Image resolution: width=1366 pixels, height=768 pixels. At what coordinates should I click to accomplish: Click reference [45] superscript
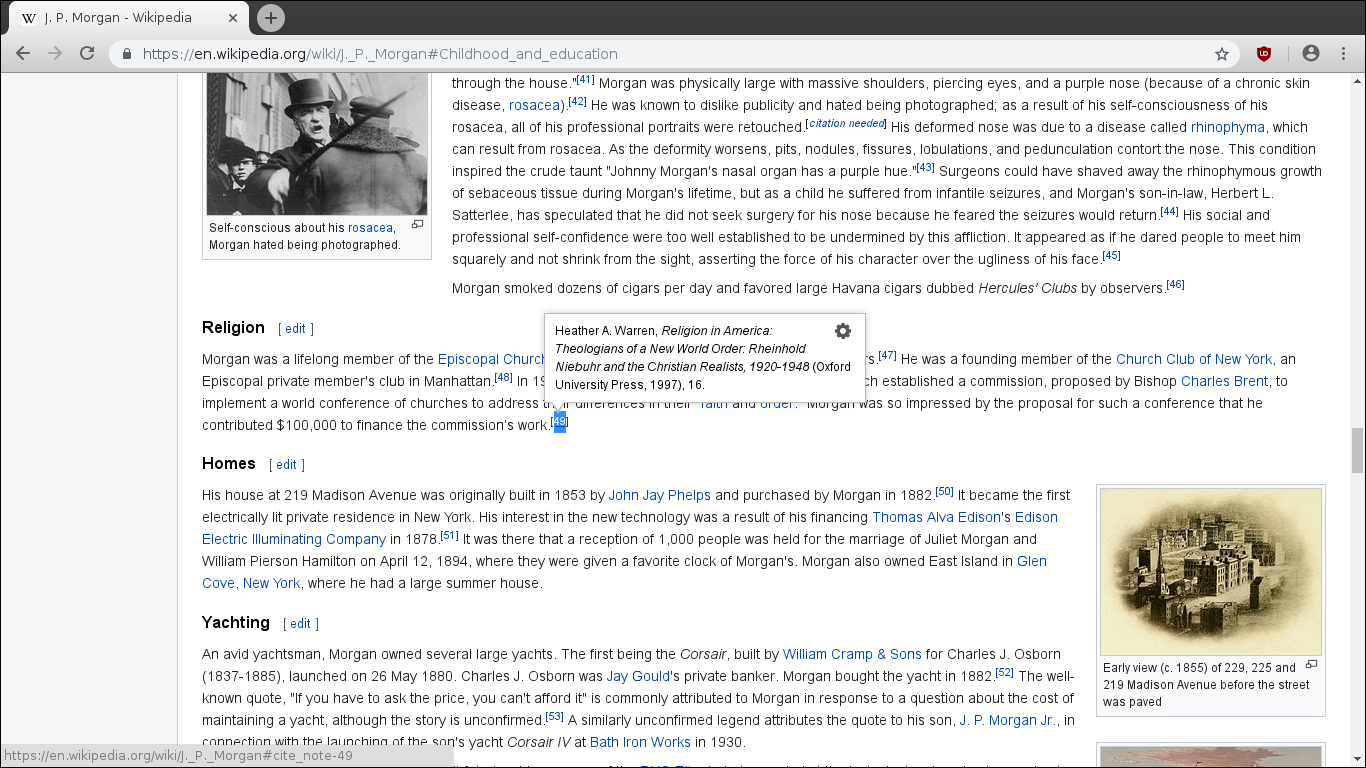1111,255
